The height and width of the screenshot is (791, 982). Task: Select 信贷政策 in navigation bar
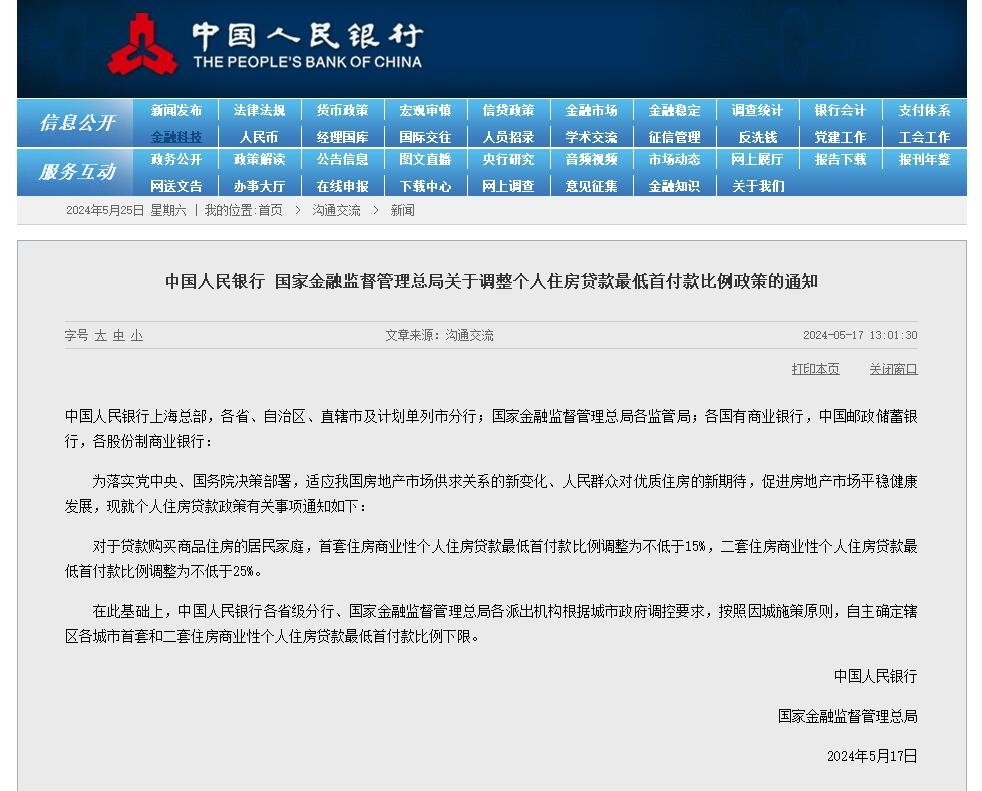click(x=508, y=110)
